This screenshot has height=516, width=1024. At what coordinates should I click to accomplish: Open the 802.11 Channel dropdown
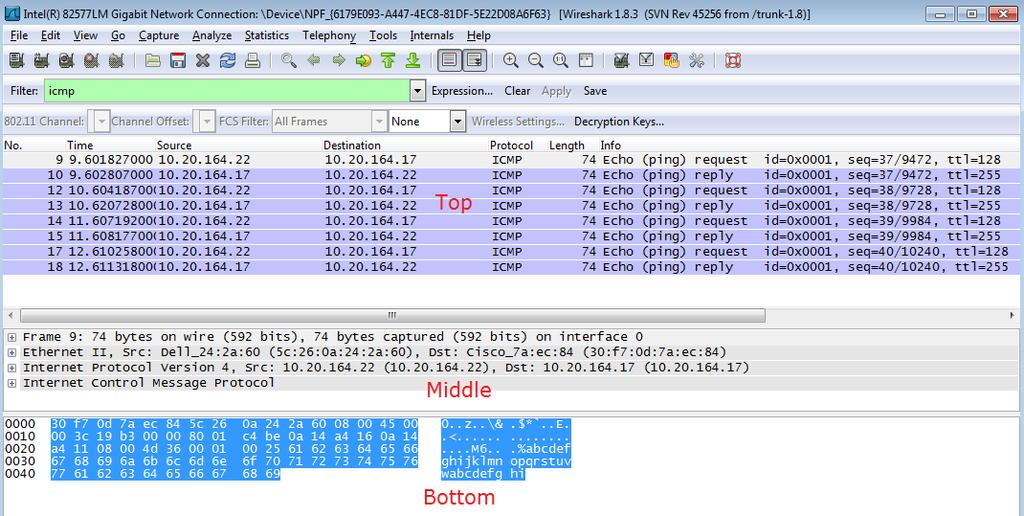[x=102, y=121]
